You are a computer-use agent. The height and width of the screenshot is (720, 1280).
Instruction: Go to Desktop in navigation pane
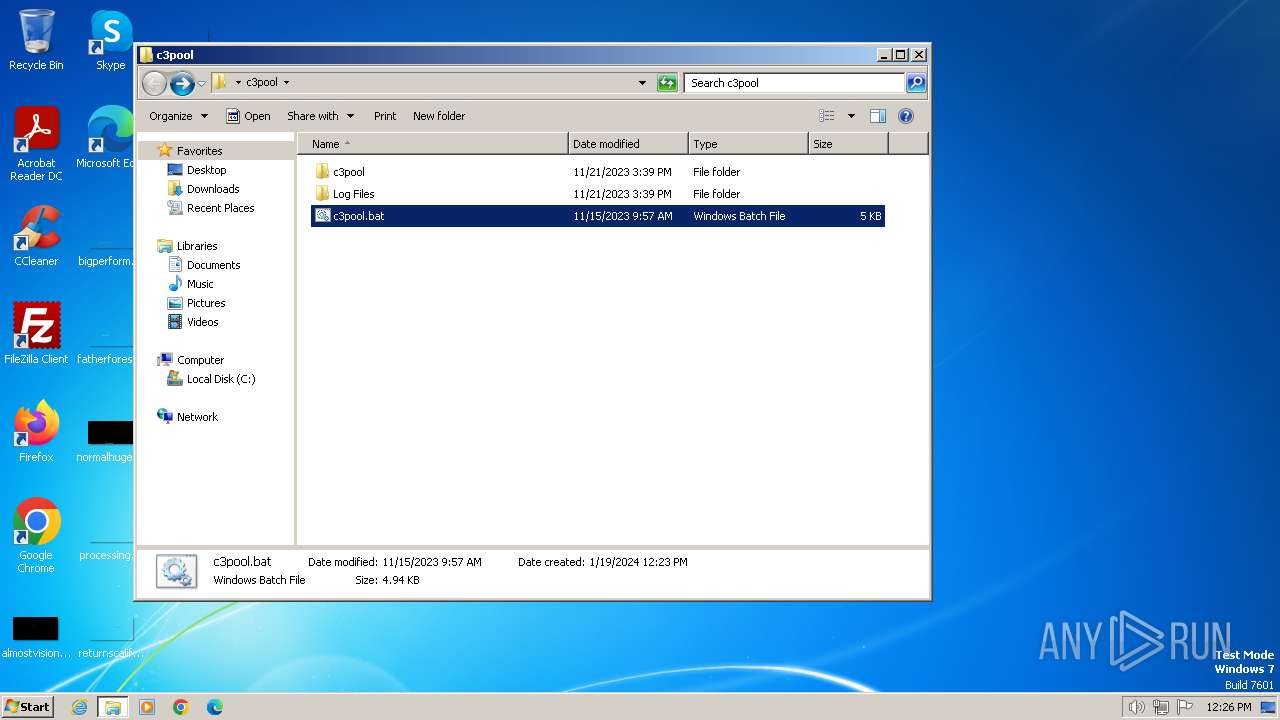point(206,170)
